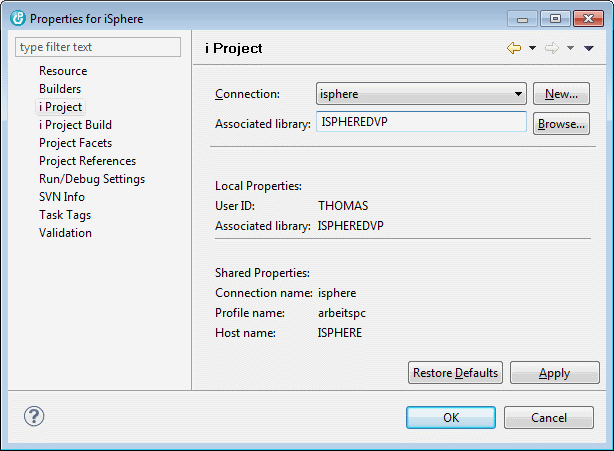Open the Project References page

pyautogui.click(x=87, y=161)
